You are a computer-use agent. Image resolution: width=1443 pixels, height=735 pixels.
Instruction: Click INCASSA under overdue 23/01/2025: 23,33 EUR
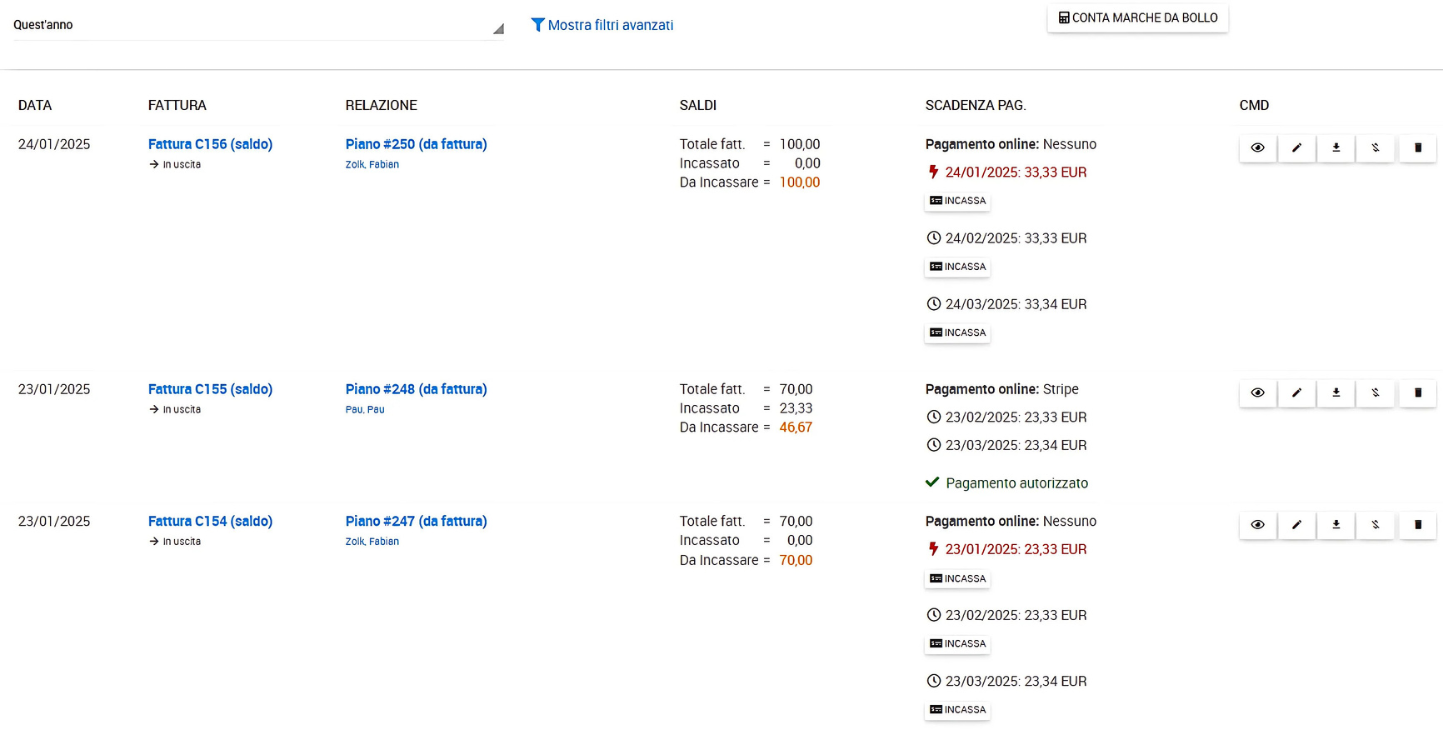pyautogui.click(x=957, y=579)
